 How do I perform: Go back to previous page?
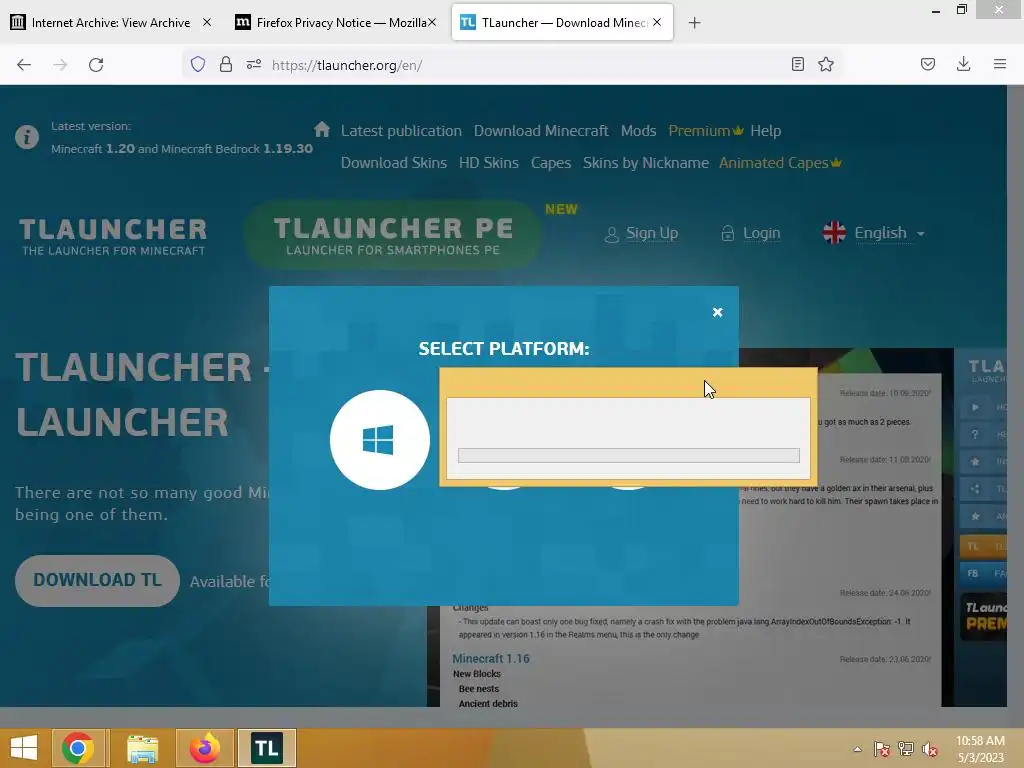point(24,65)
